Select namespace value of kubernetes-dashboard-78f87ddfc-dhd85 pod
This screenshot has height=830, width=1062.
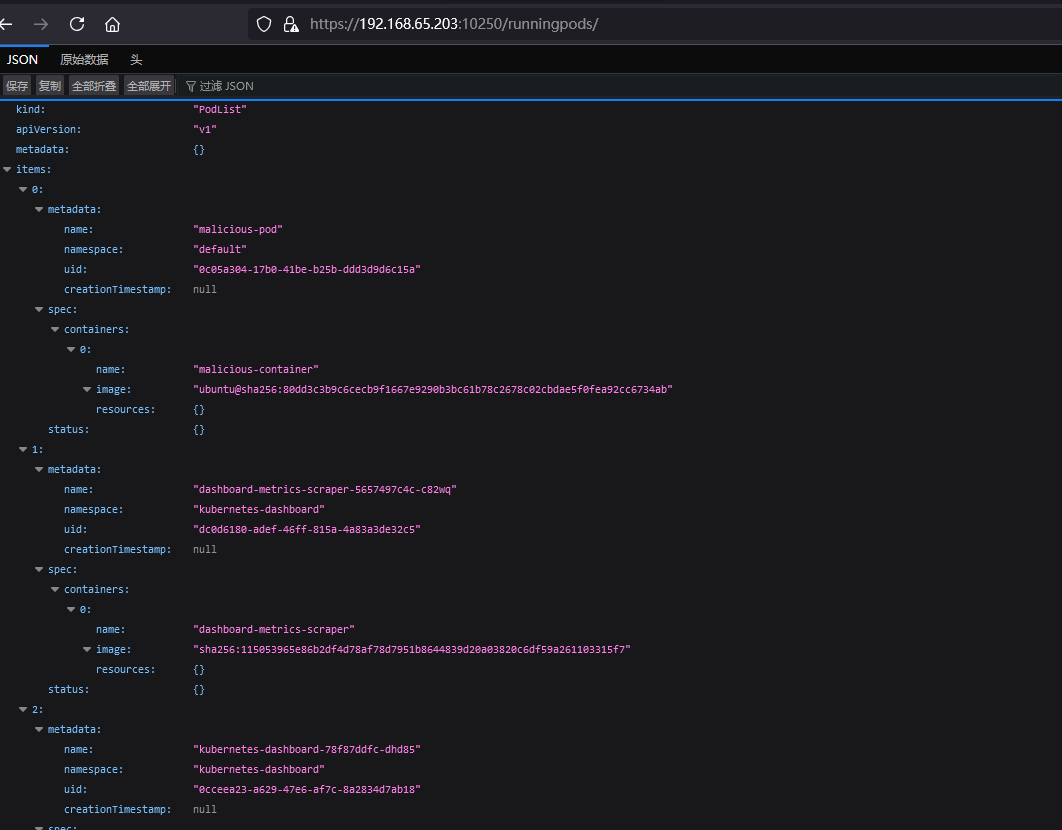click(x=259, y=770)
